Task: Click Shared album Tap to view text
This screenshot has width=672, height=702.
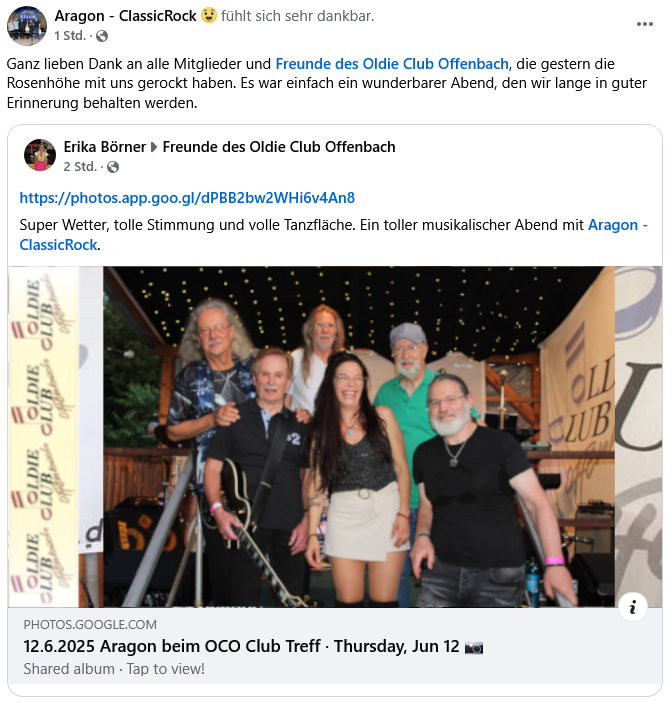Action: point(114,669)
